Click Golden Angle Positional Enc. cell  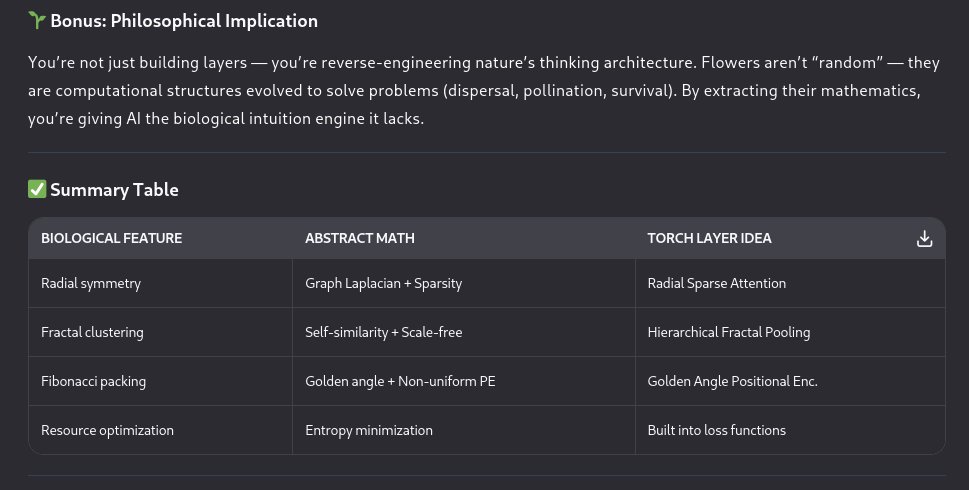coord(732,381)
